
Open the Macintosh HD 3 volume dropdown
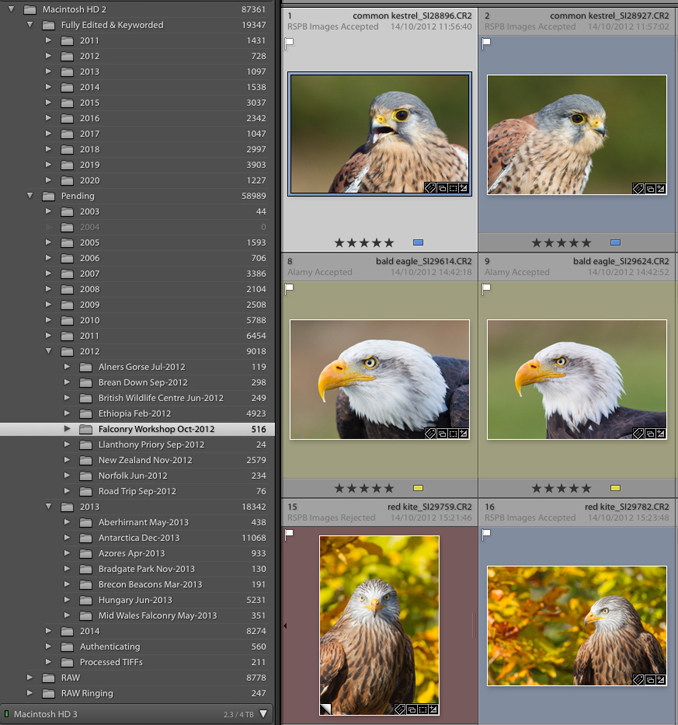pyautogui.click(x=263, y=713)
